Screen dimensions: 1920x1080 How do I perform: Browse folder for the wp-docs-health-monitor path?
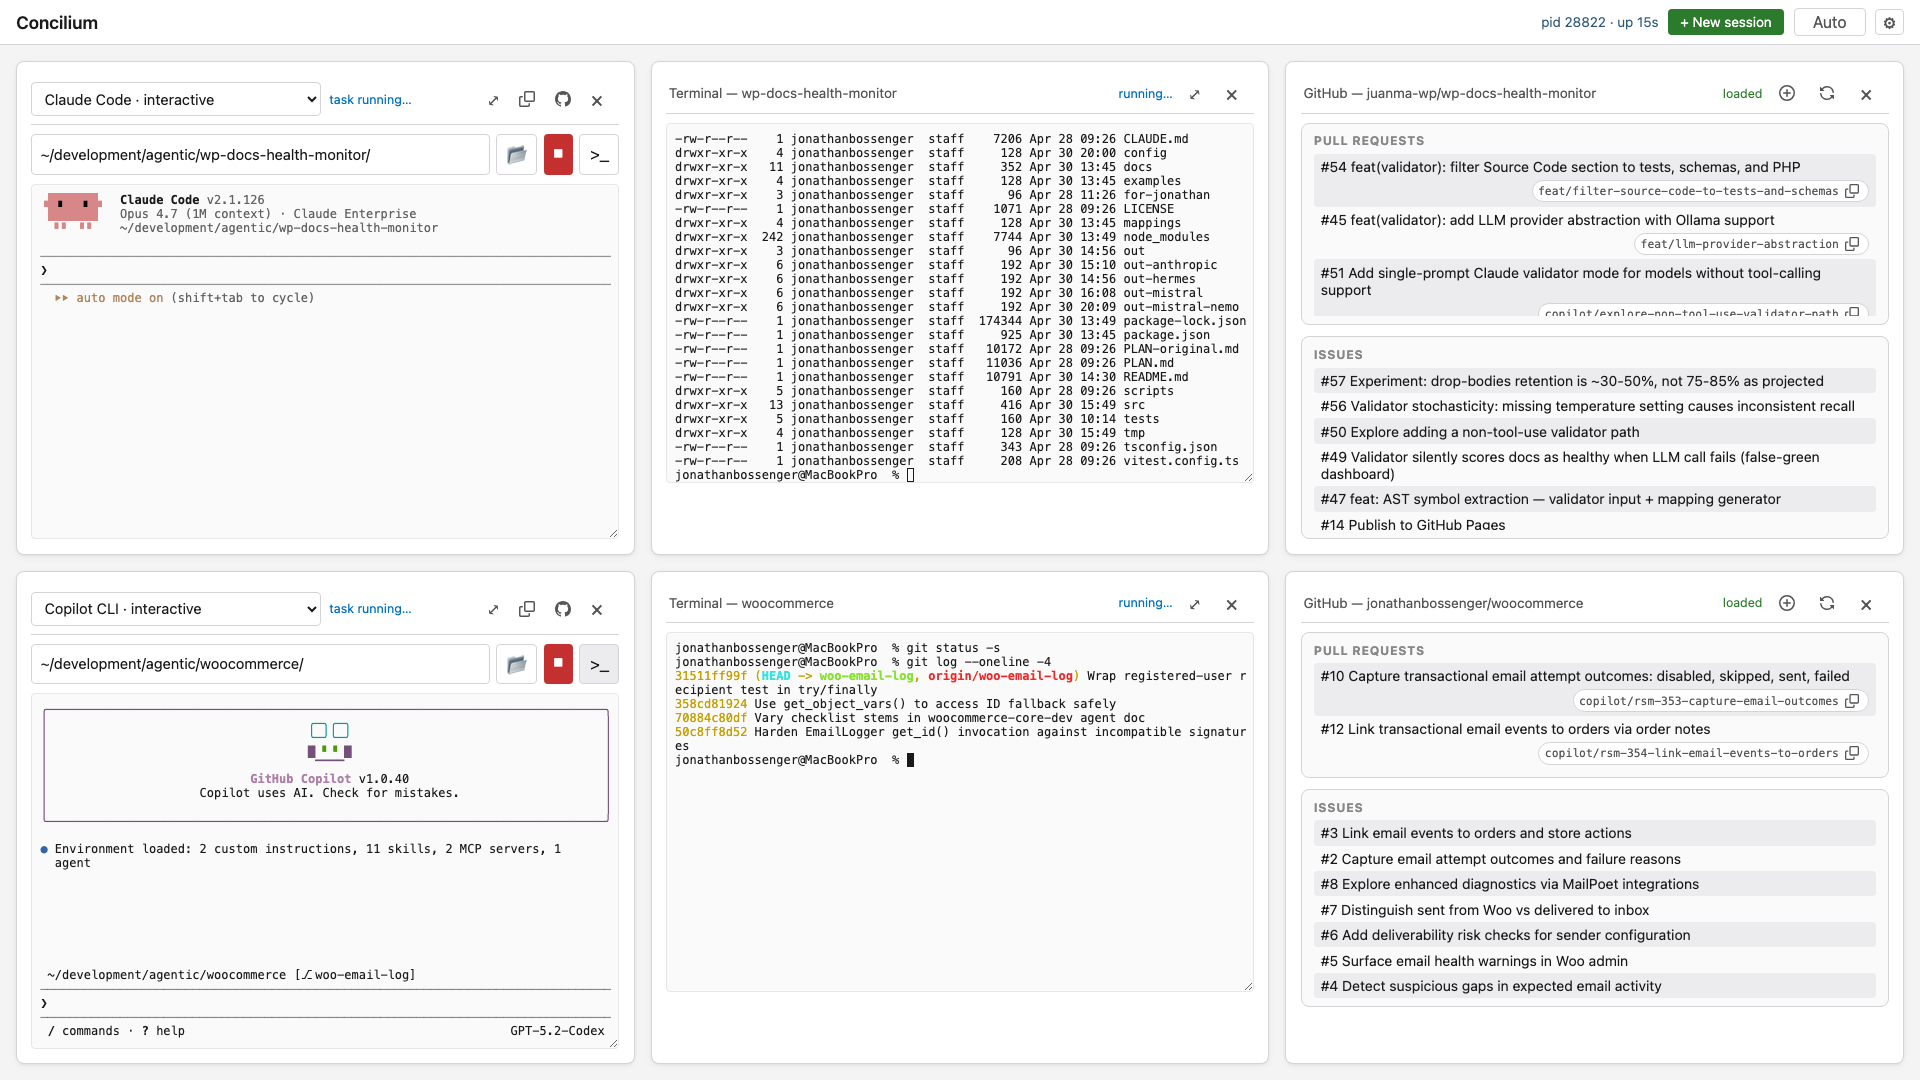point(516,155)
